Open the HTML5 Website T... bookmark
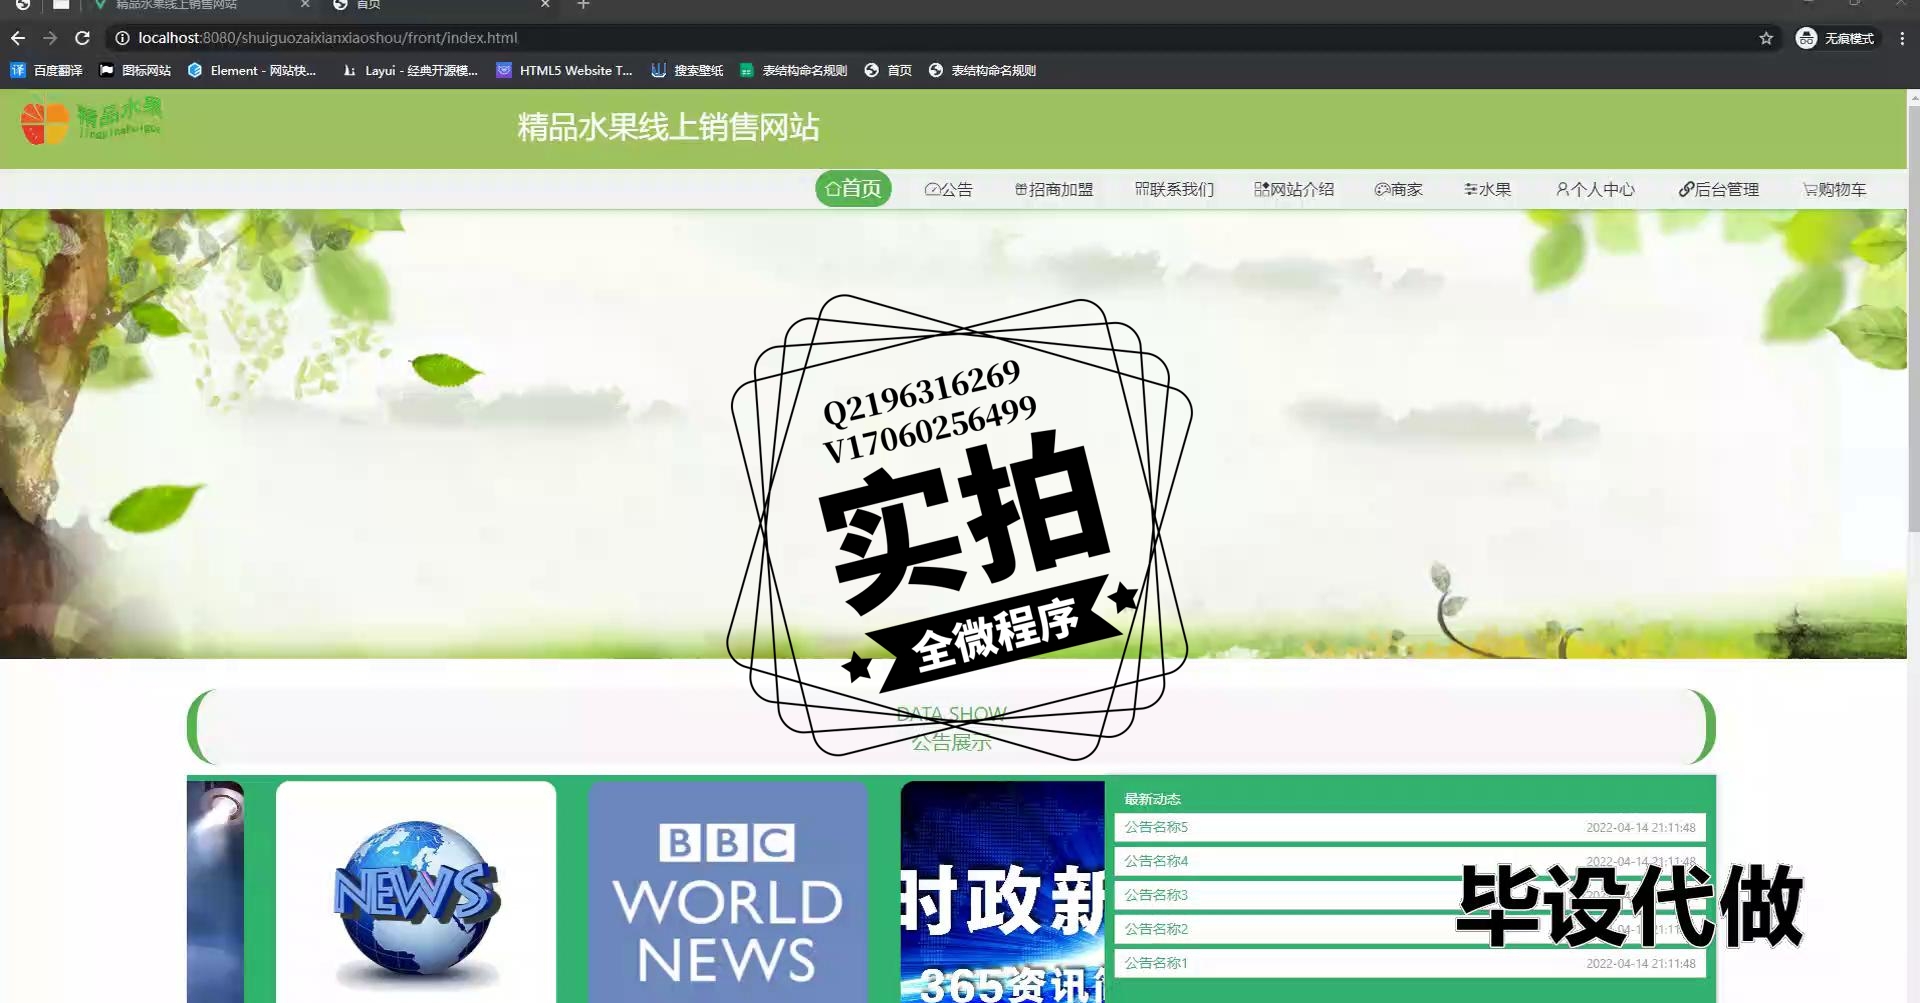This screenshot has width=1920, height=1003. pyautogui.click(x=565, y=70)
